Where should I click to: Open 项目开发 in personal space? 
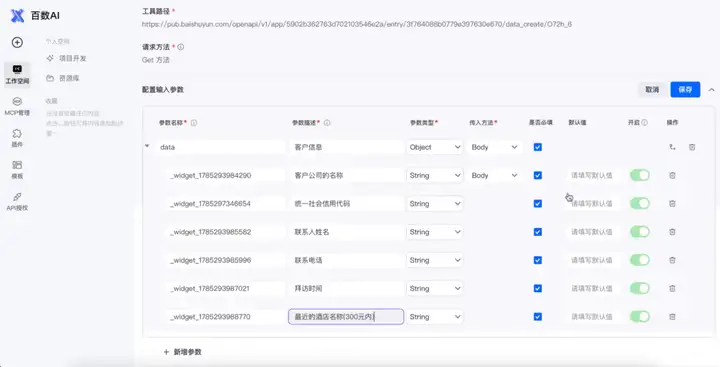pos(67,58)
